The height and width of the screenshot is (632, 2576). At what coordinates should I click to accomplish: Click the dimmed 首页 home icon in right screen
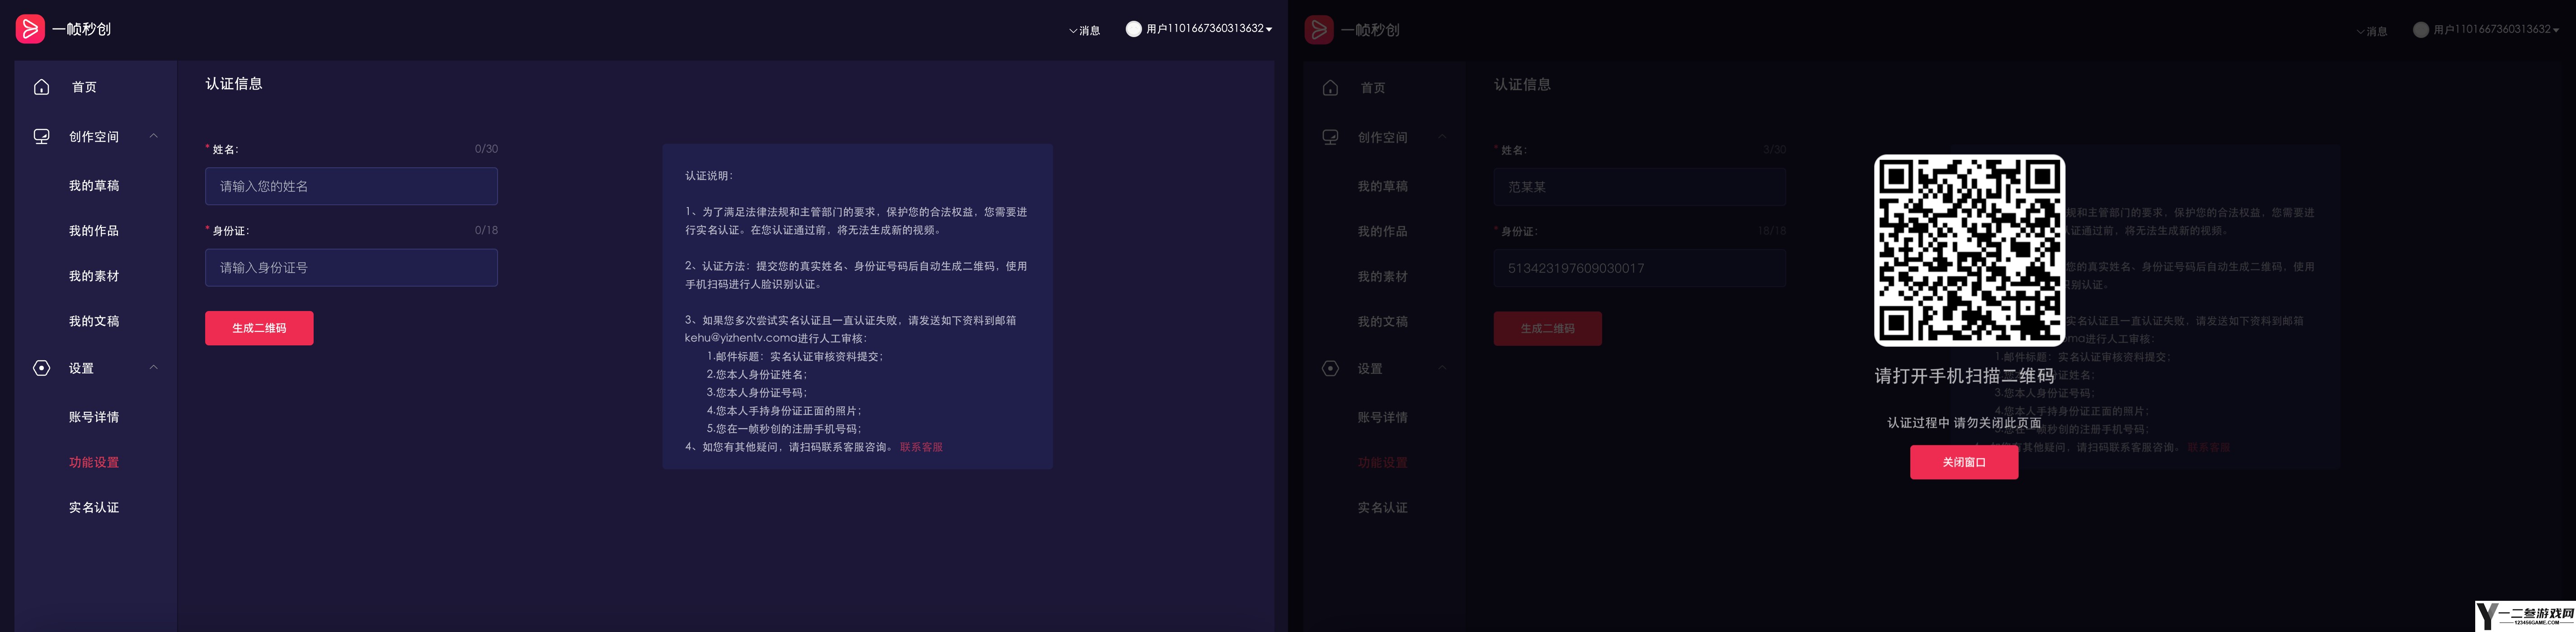1330,88
